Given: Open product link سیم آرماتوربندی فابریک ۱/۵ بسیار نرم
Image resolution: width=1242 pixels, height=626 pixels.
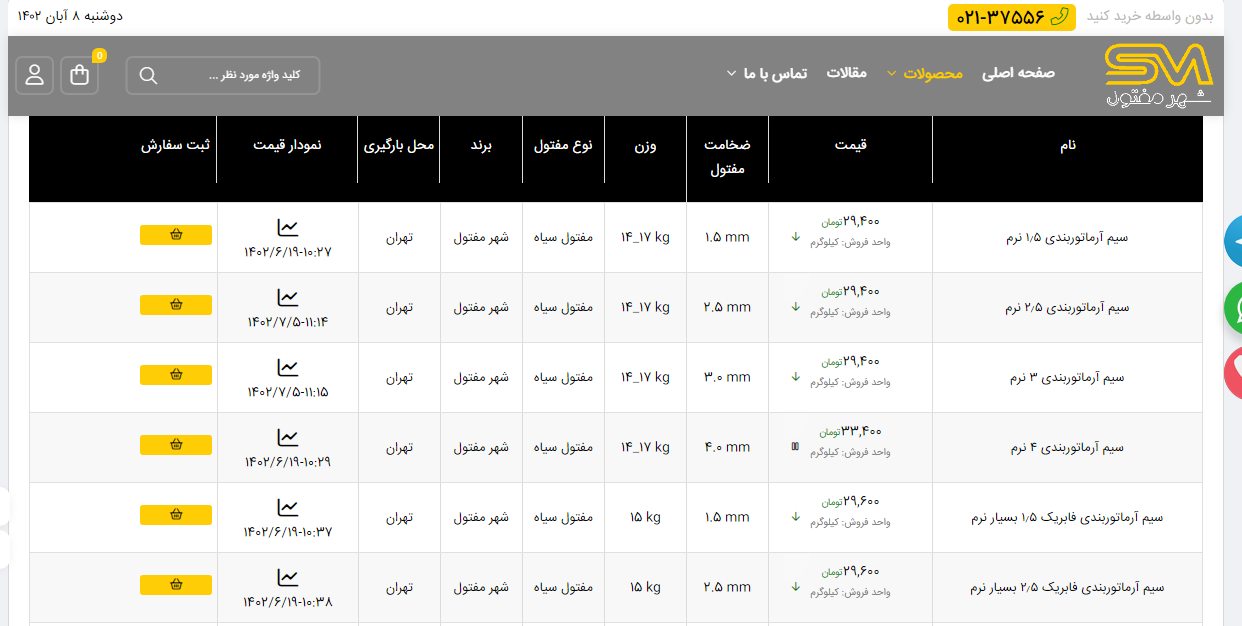Looking at the screenshot, I should coord(1067,518).
